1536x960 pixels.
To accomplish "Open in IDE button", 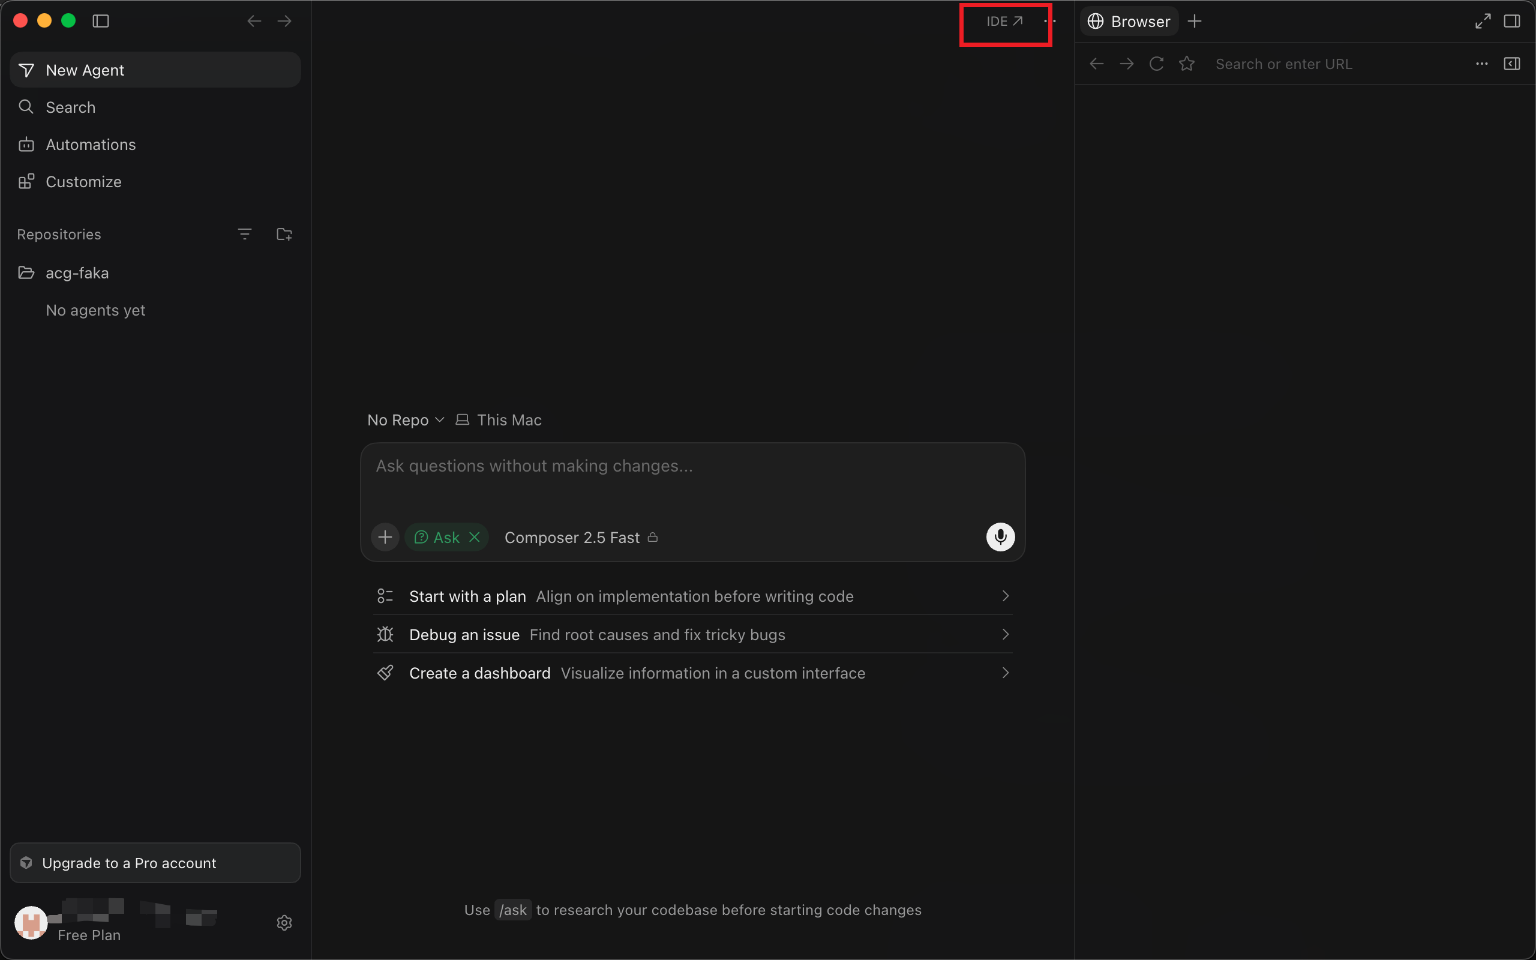I will 1005,21.
